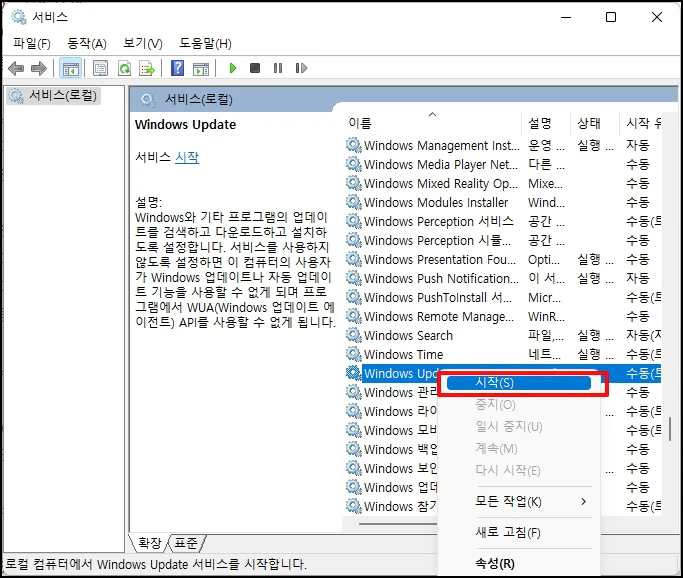Click the gear icon of Windows Presentation Foundation
The height and width of the screenshot is (578, 683).
click(x=354, y=259)
